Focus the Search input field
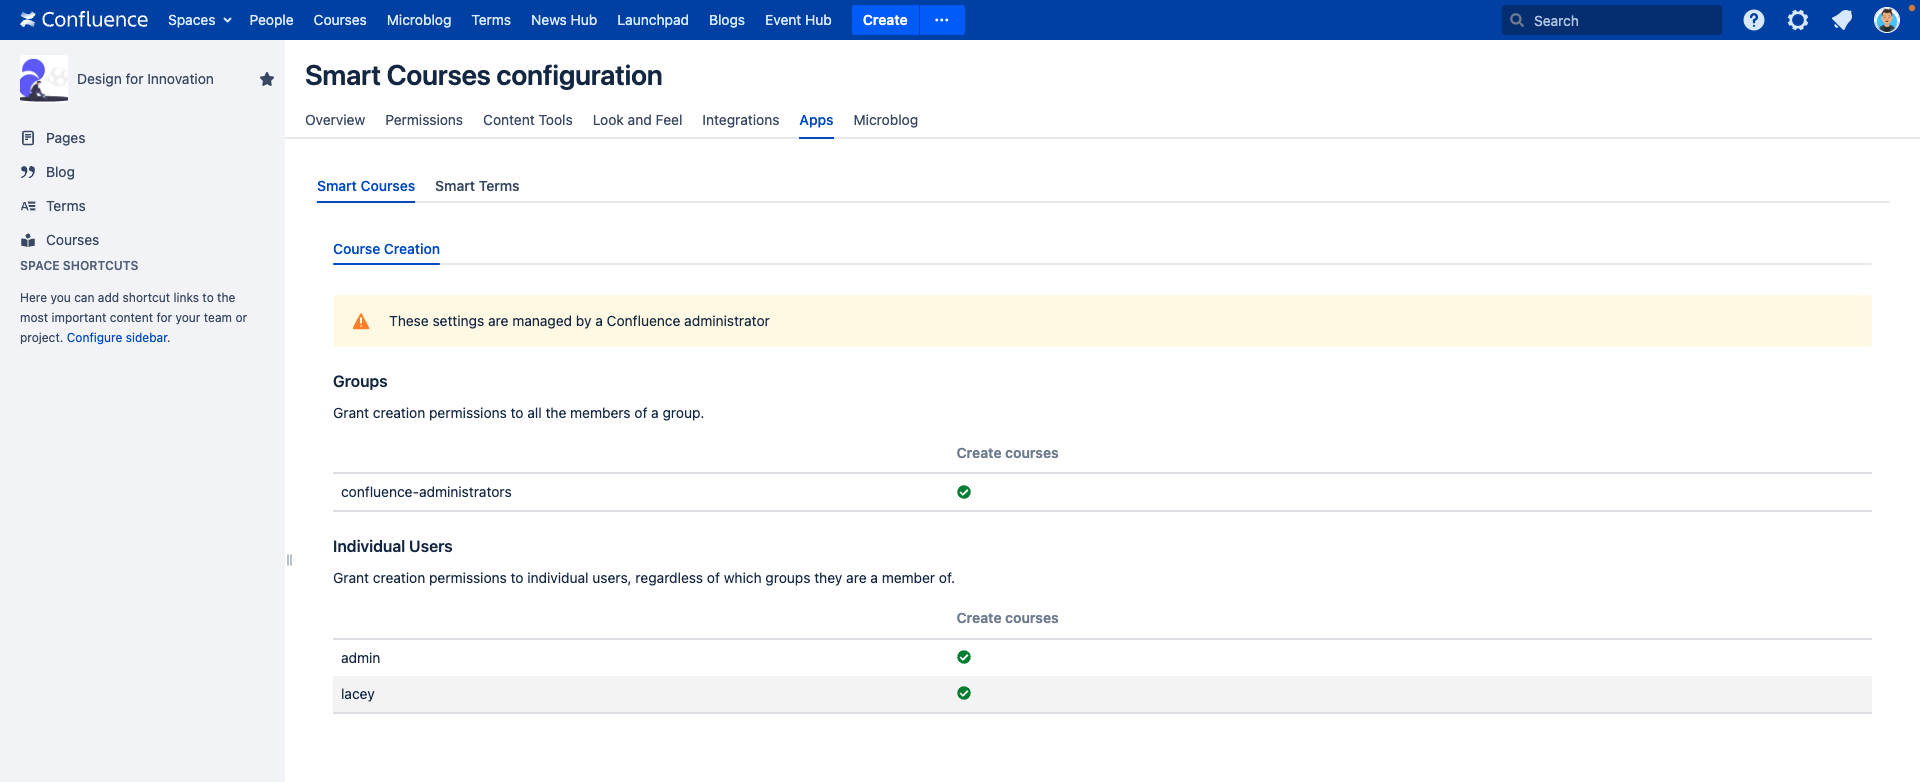The width and height of the screenshot is (1920, 782). click(1612, 20)
